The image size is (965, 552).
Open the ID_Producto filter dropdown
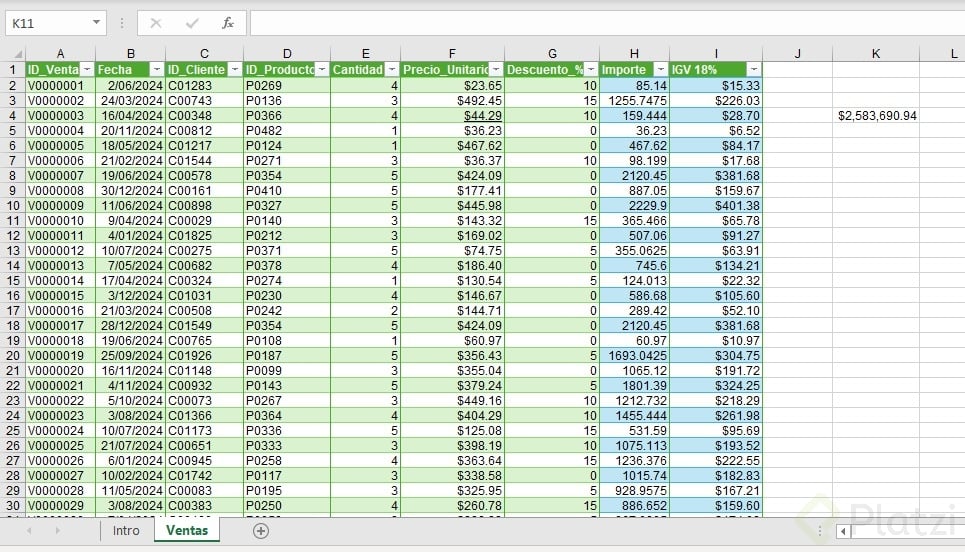322,70
